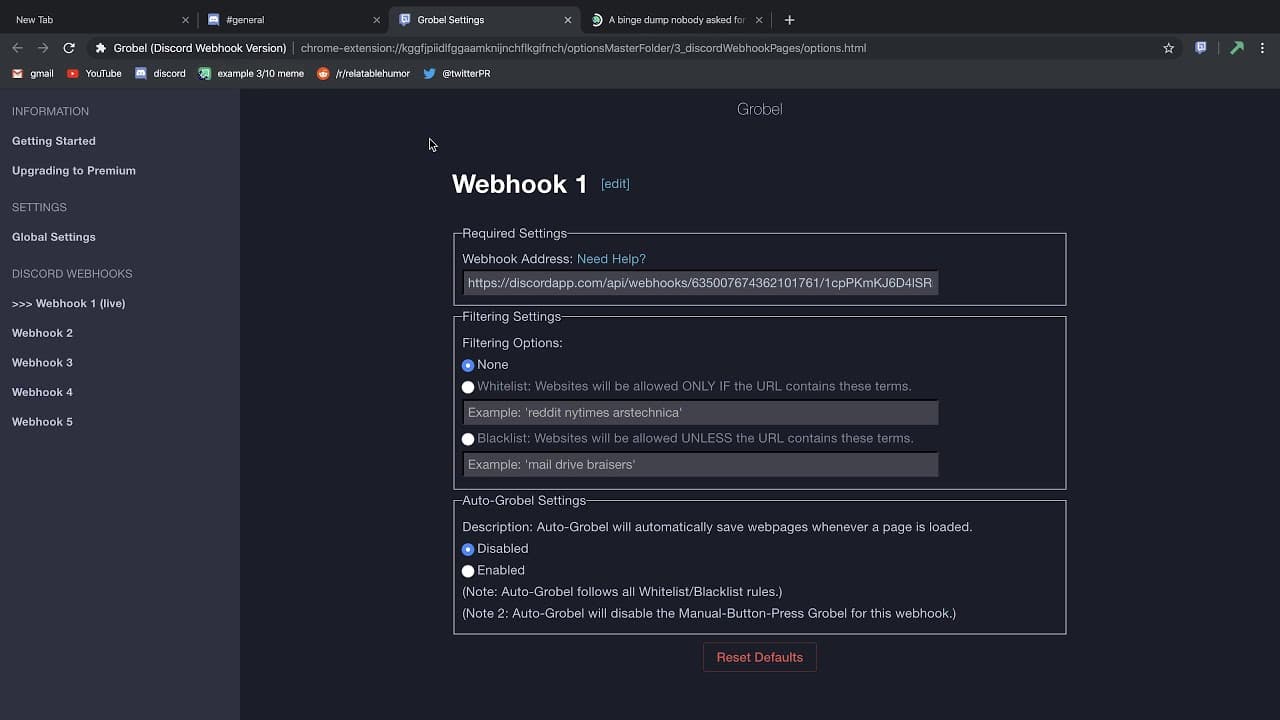Open the @twitterPR bookmark
The height and width of the screenshot is (720, 1280).
coord(456,73)
